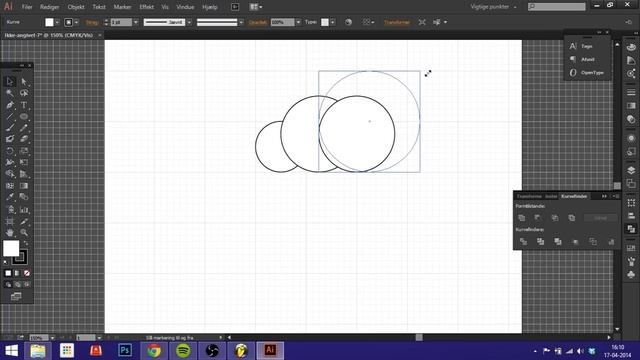
Task: Open the Align panel dock icon
Action: pos(631,216)
